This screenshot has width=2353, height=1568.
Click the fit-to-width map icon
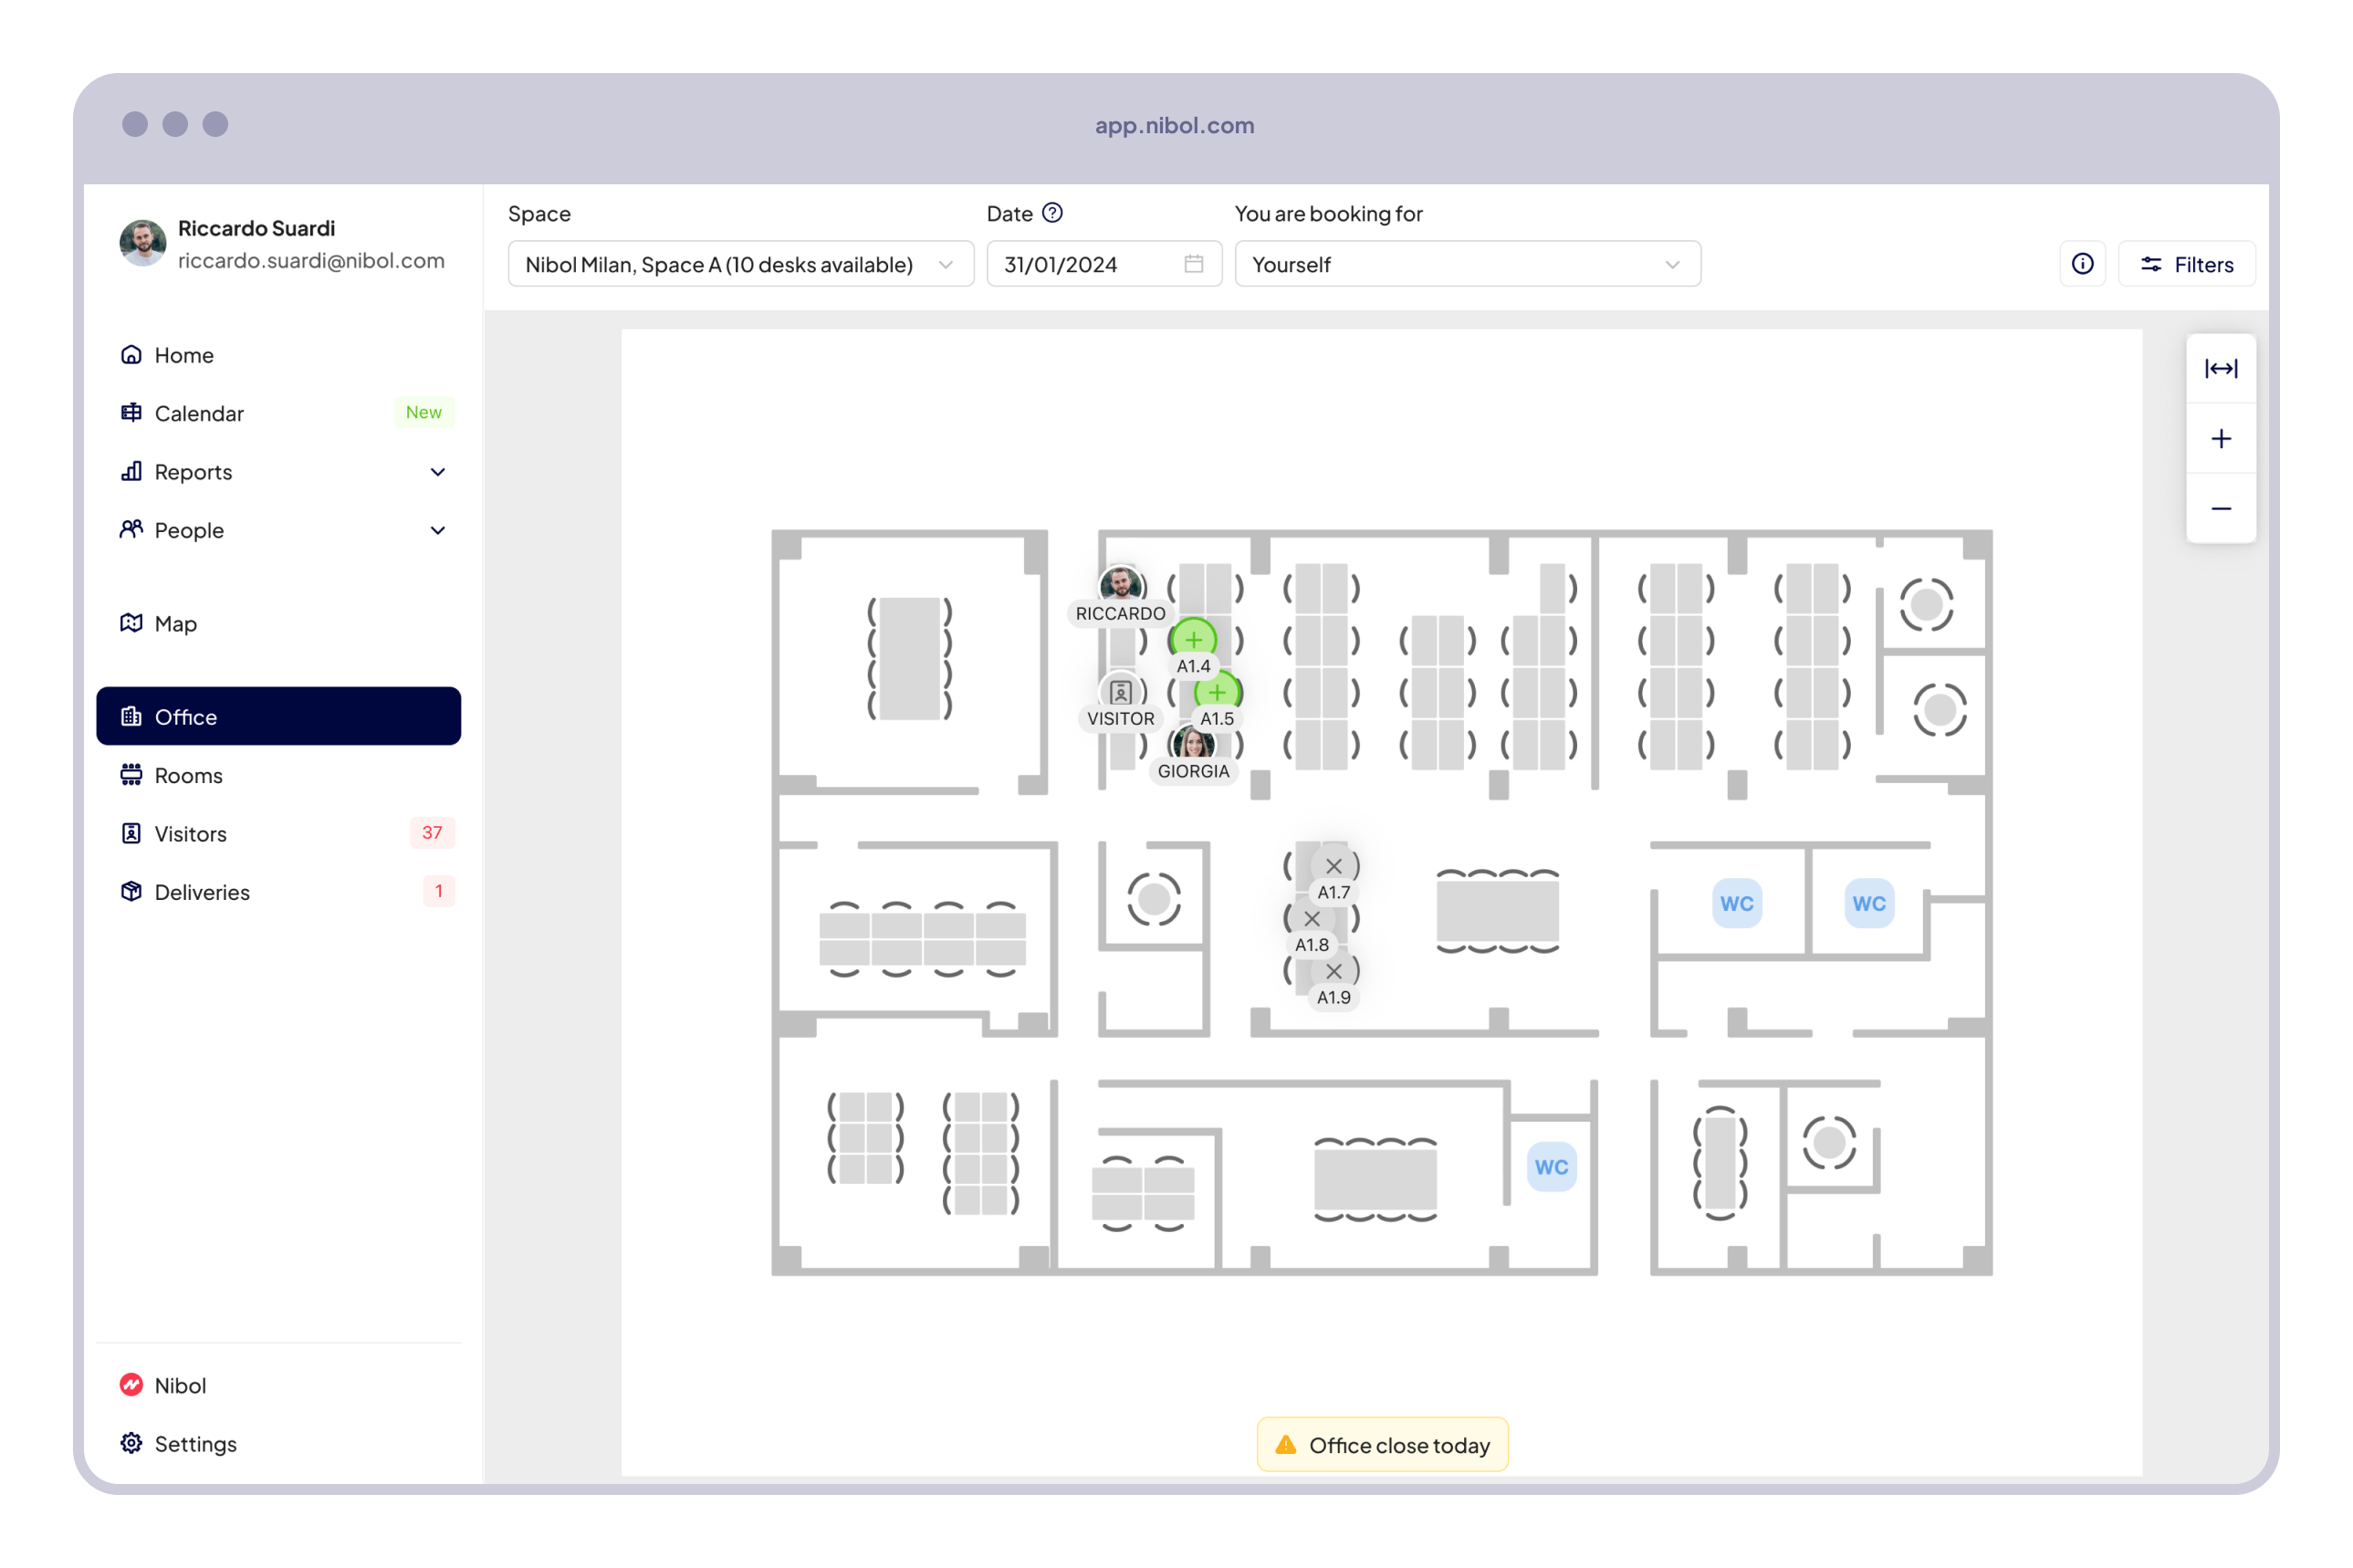coord(2221,368)
